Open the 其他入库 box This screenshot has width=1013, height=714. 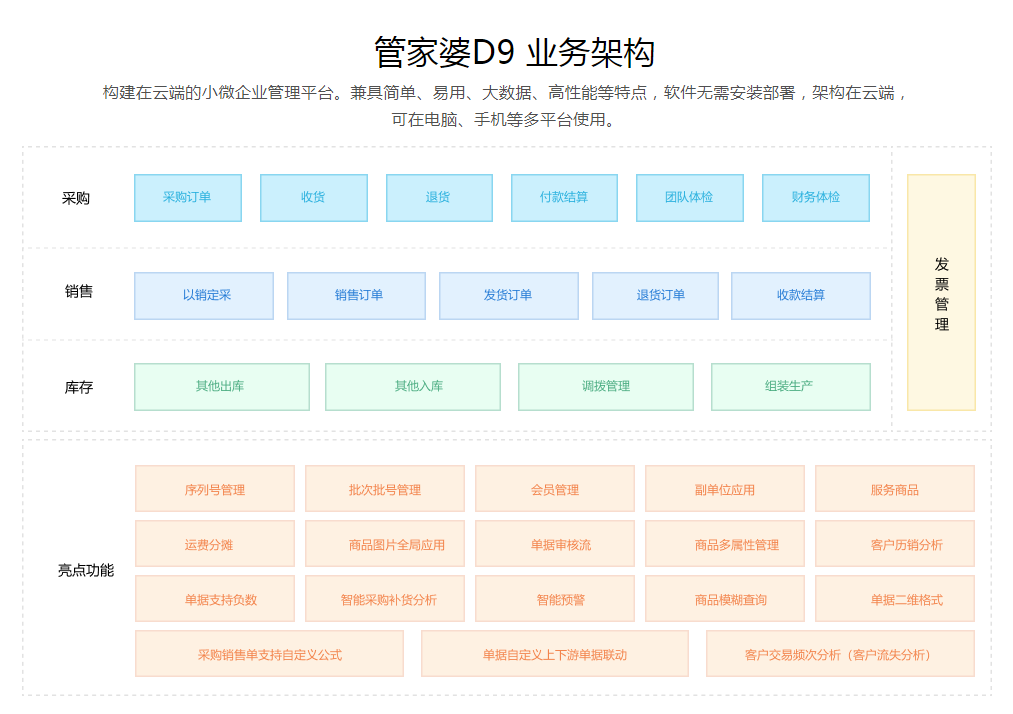coord(413,387)
